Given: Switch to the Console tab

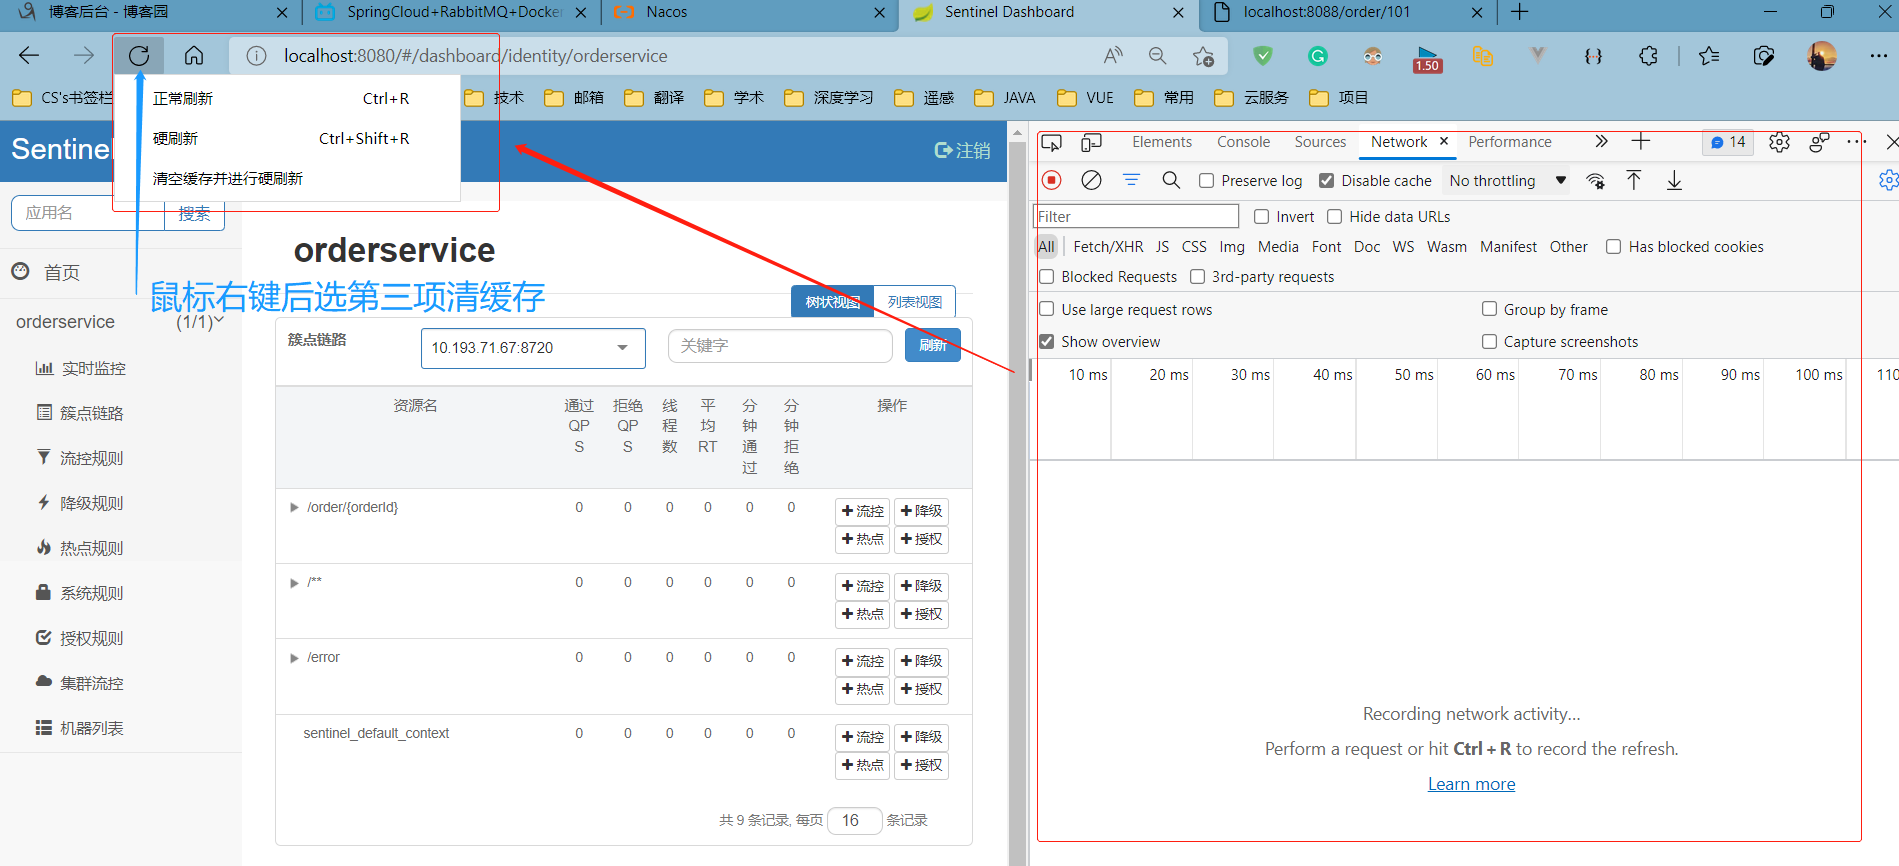Looking at the screenshot, I should (x=1243, y=142).
